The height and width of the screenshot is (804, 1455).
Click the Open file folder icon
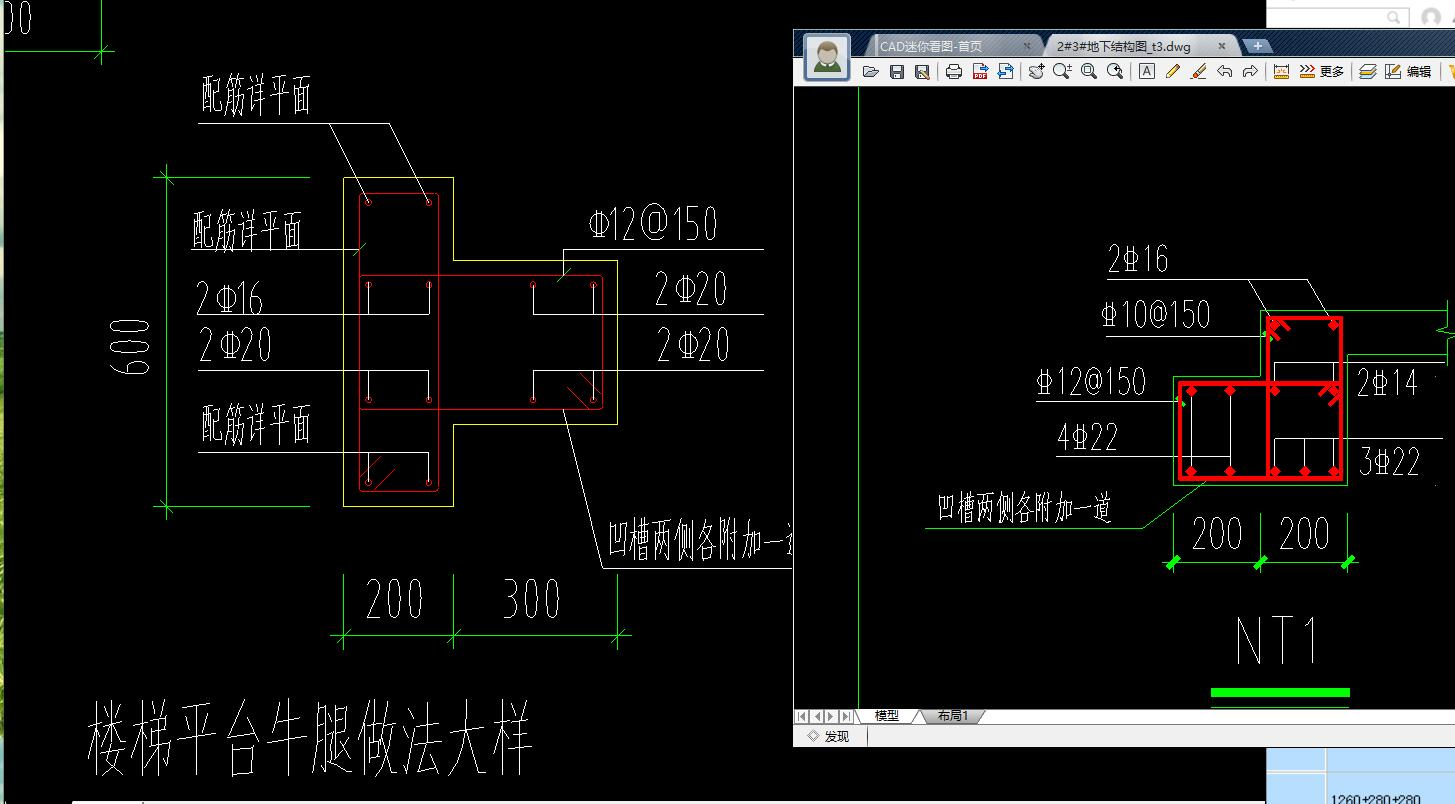(871, 71)
